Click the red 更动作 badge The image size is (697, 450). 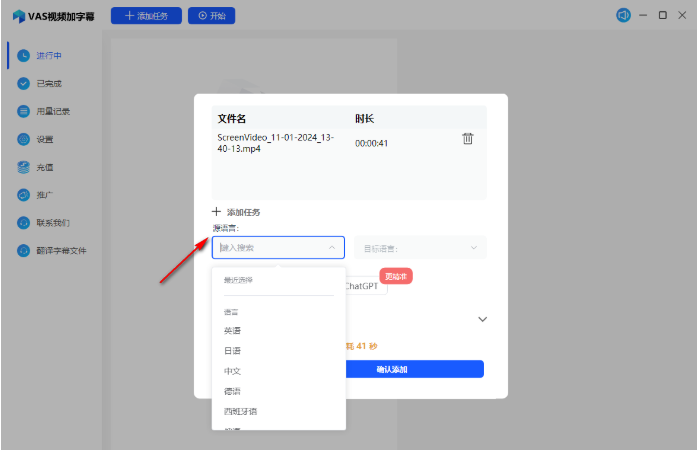pos(396,276)
